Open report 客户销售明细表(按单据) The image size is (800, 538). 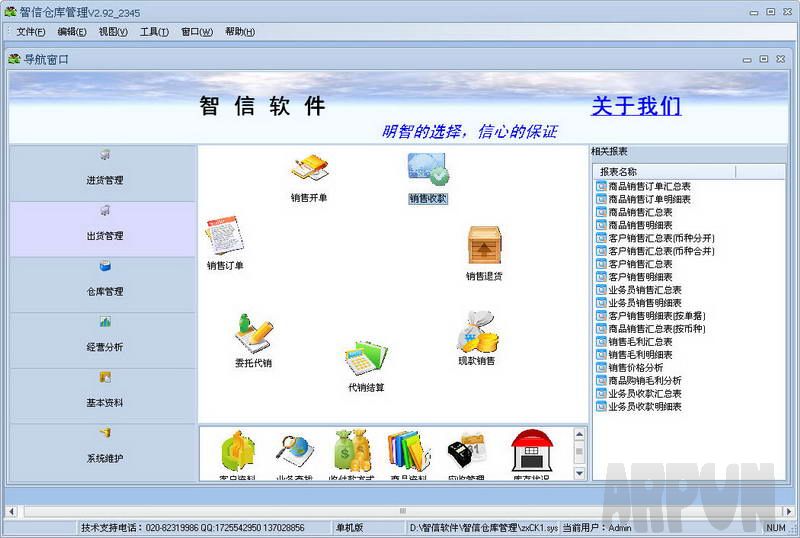(651, 316)
